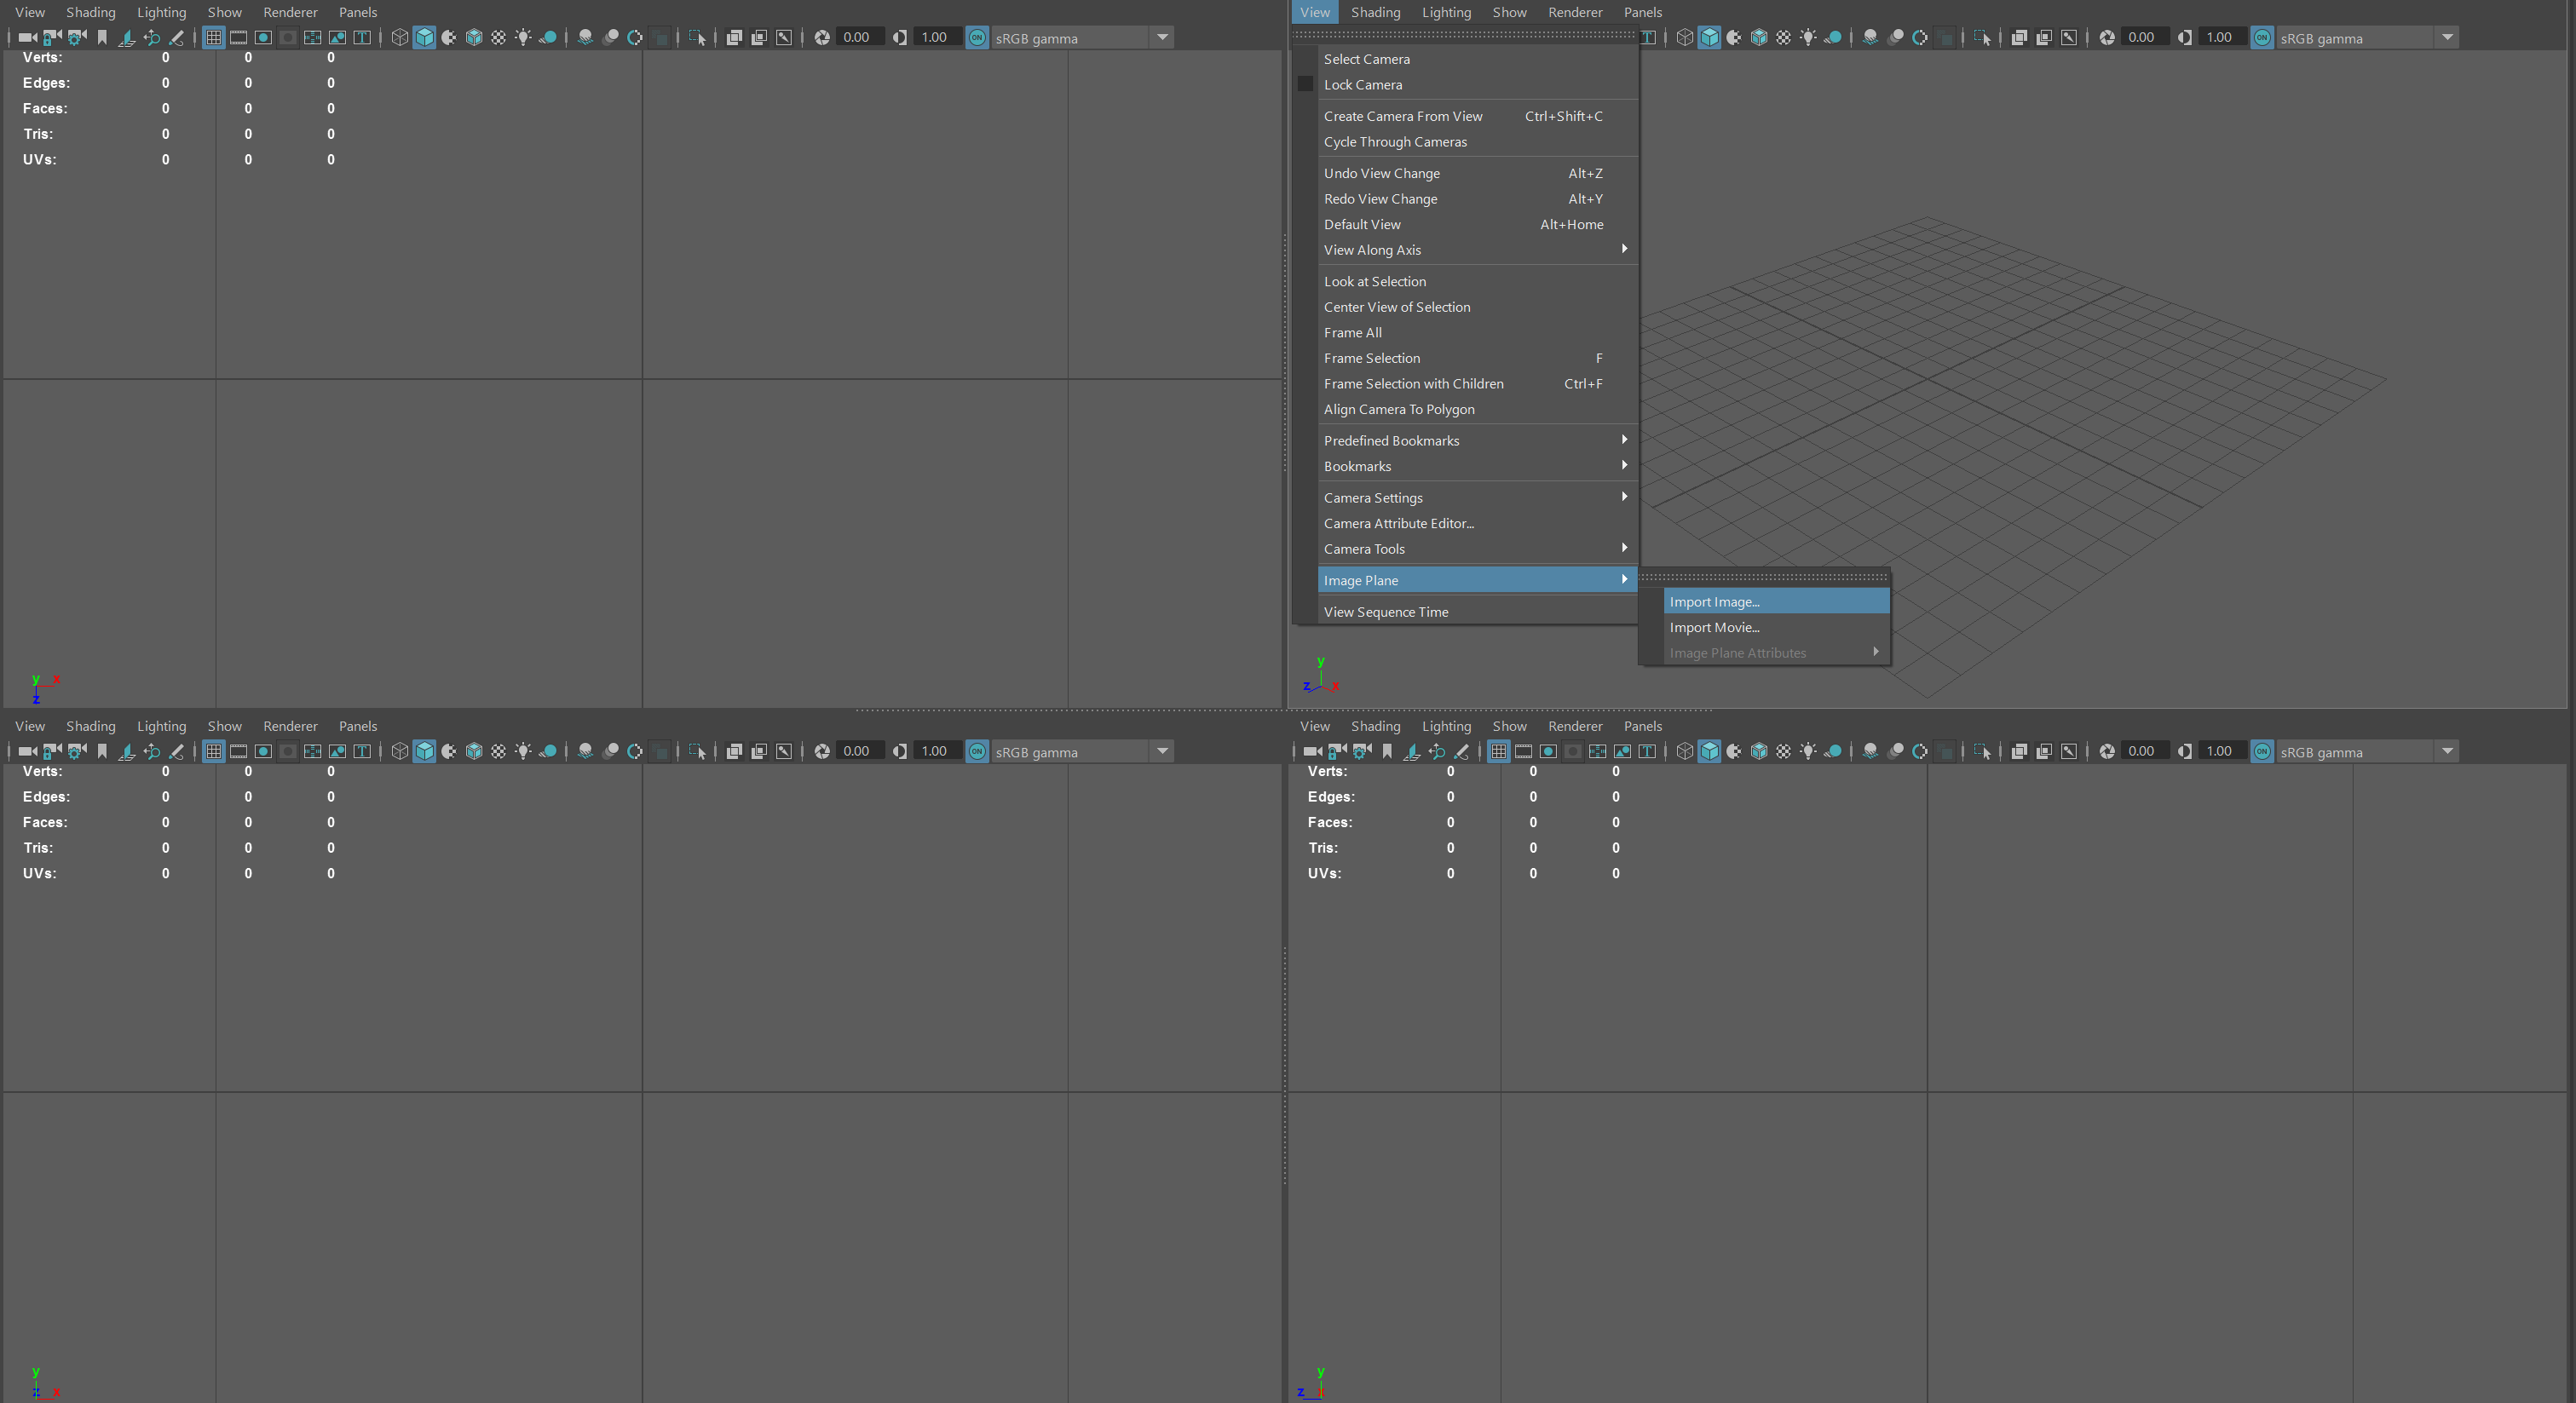This screenshot has height=1403, width=2576.
Task: Click Select Camera icon in top-left panel toolbar
Action: [27, 37]
